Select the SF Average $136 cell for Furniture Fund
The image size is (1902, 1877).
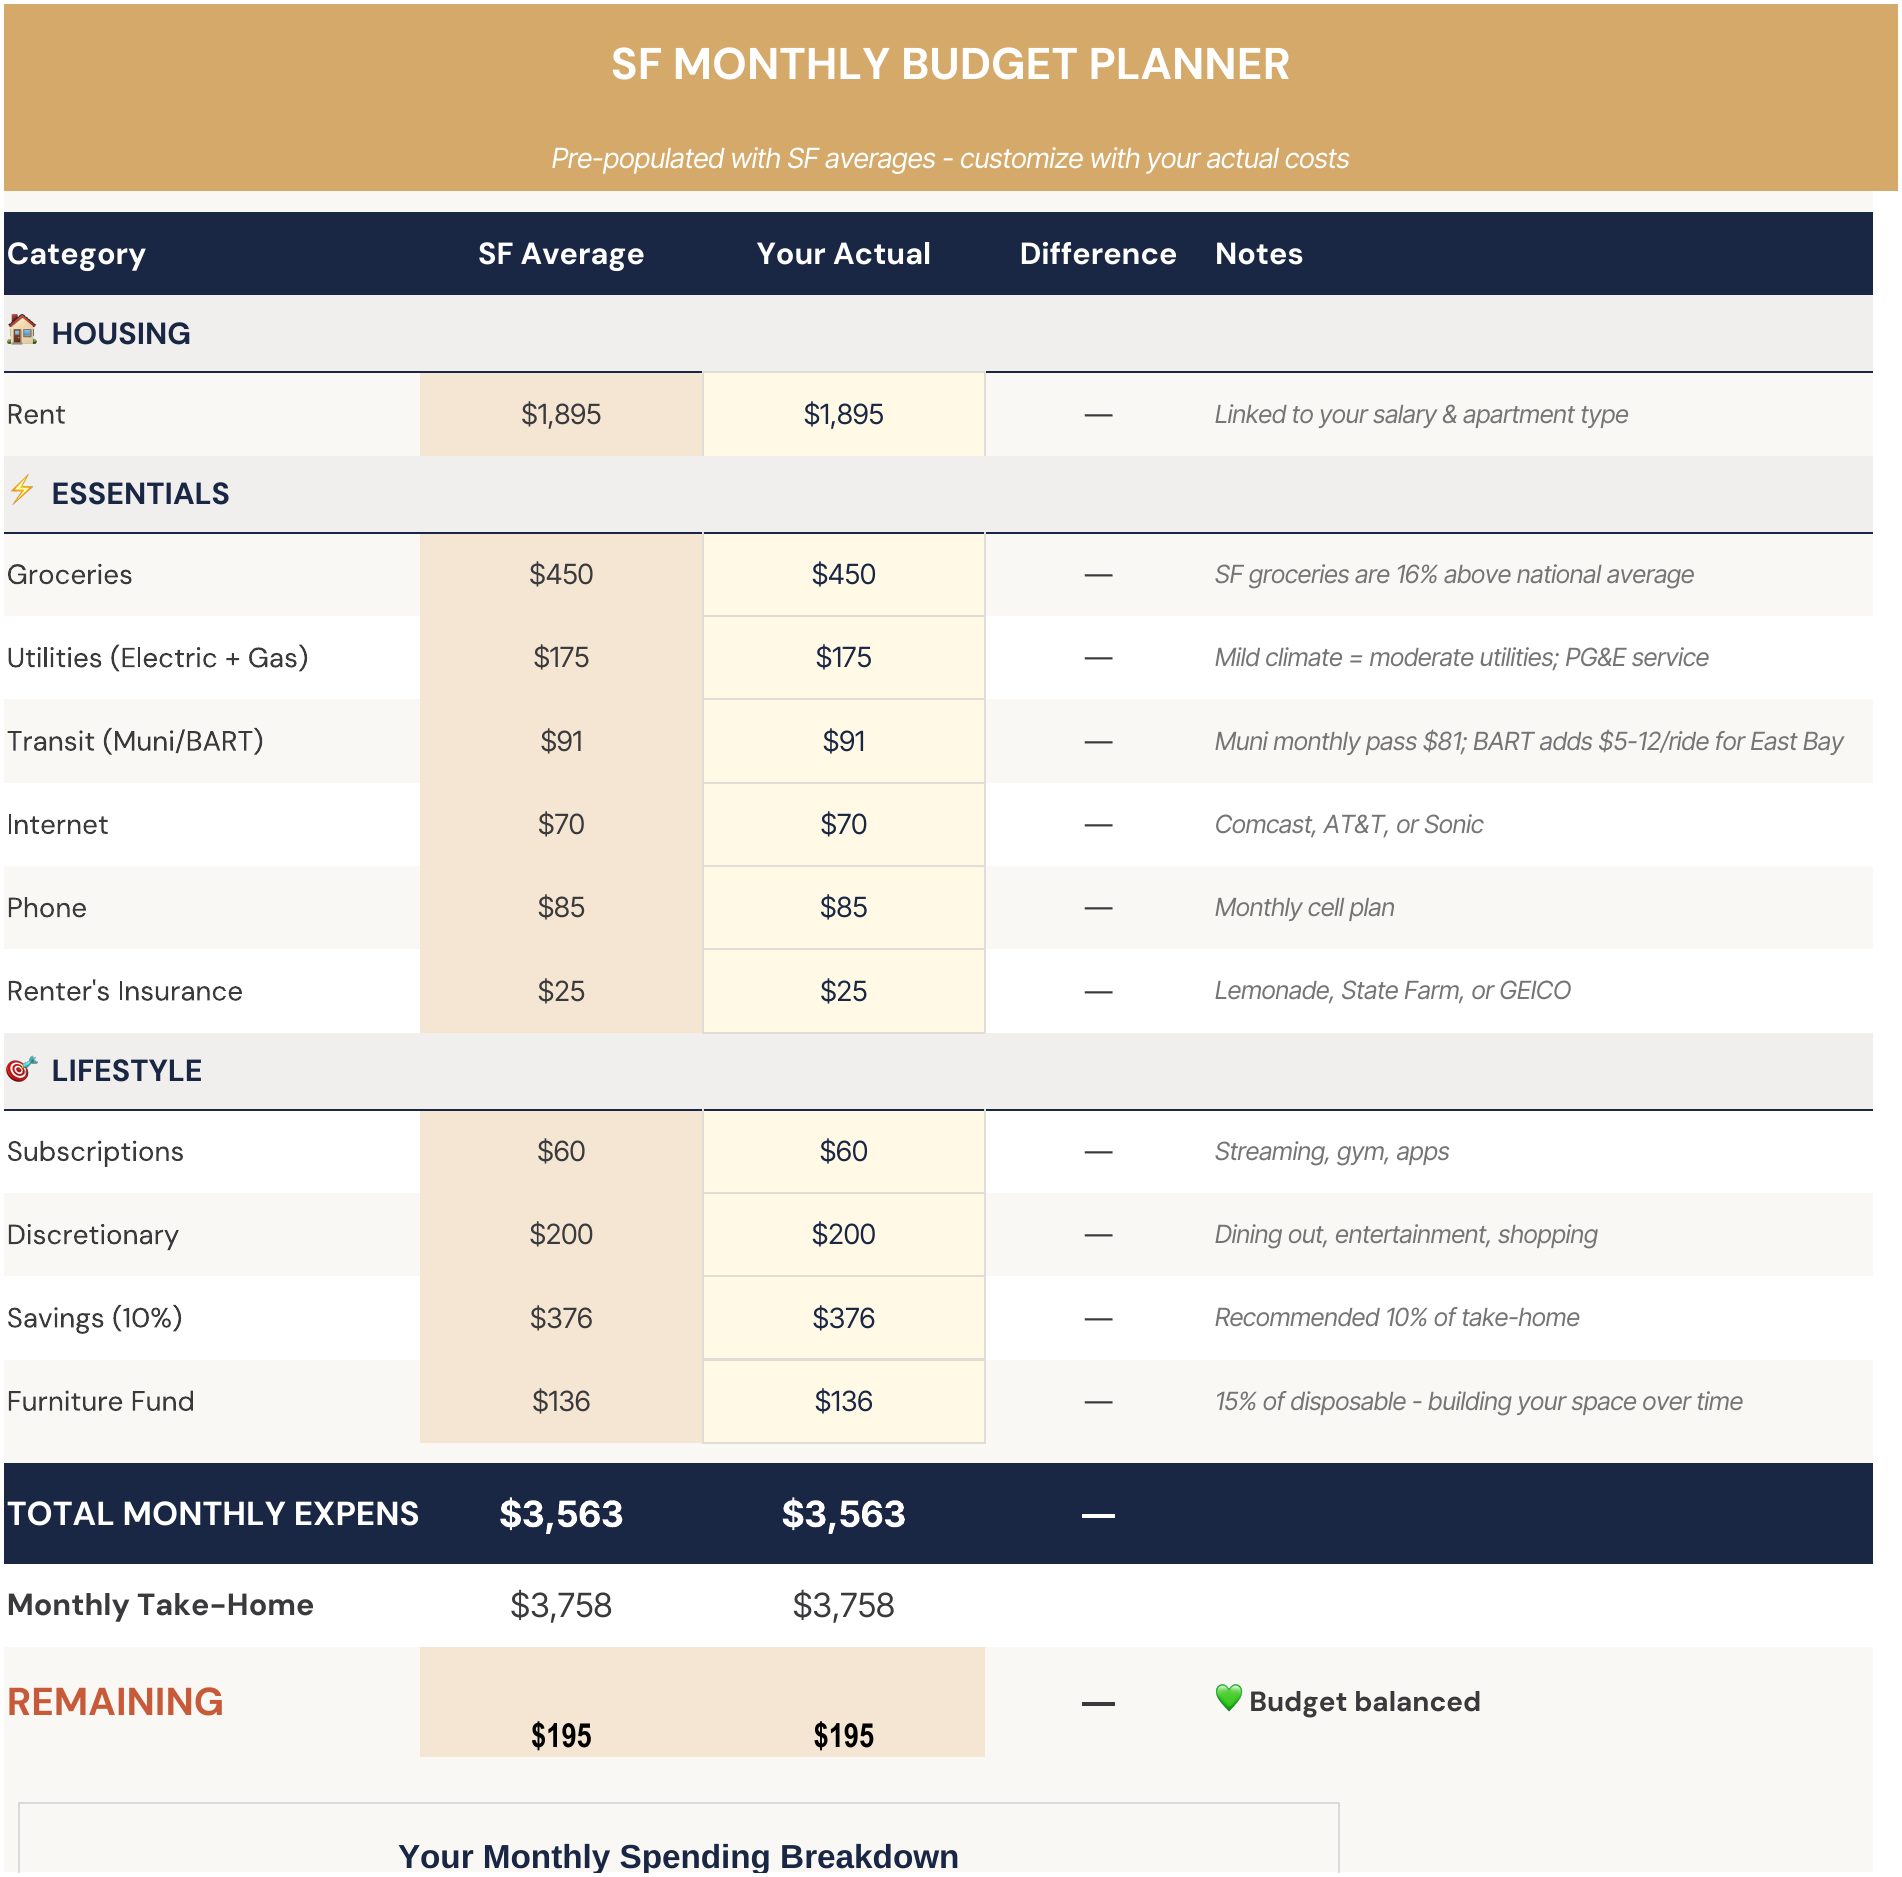pyautogui.click(x=561, y=1401)
